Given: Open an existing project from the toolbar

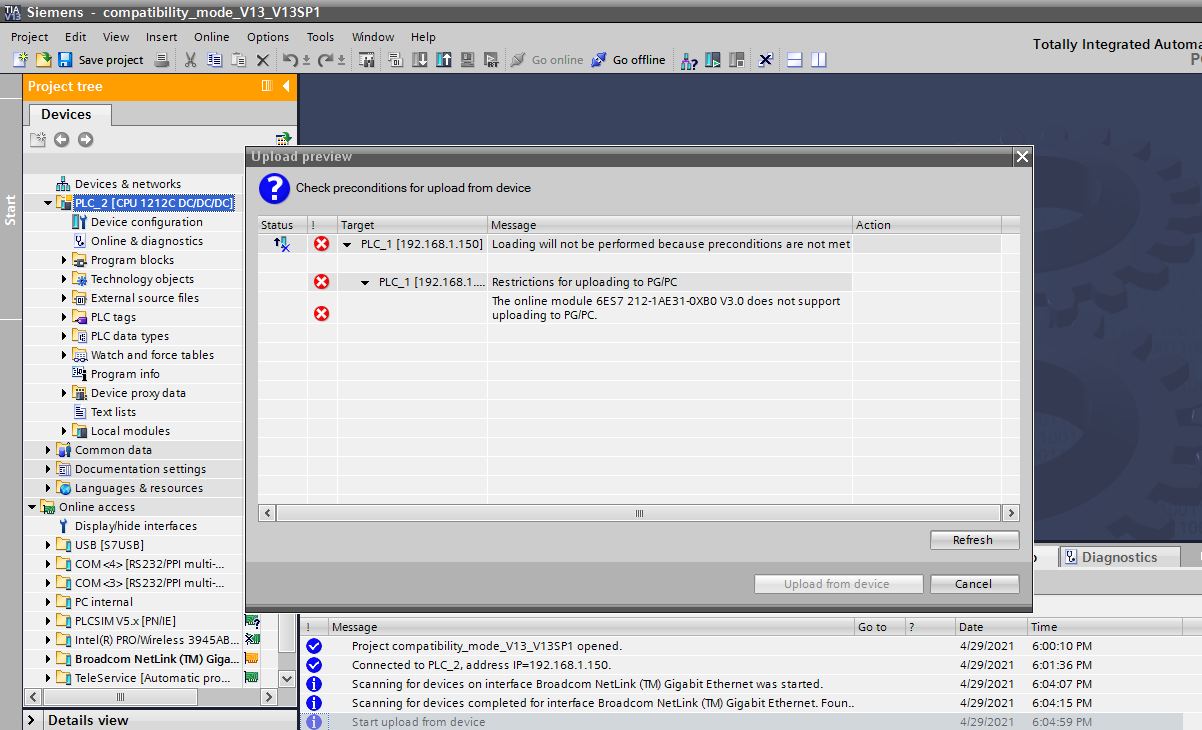Looking at the screenshot, I should pos(43,60).
